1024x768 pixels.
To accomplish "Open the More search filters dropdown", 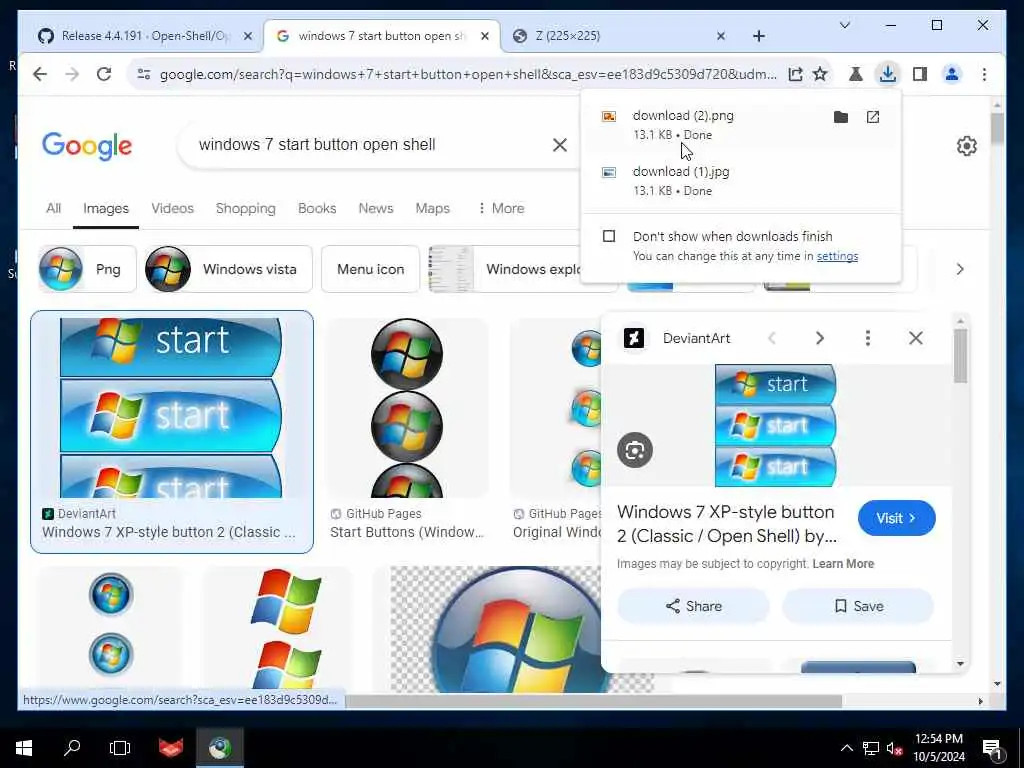I will [x=501, y=208].
